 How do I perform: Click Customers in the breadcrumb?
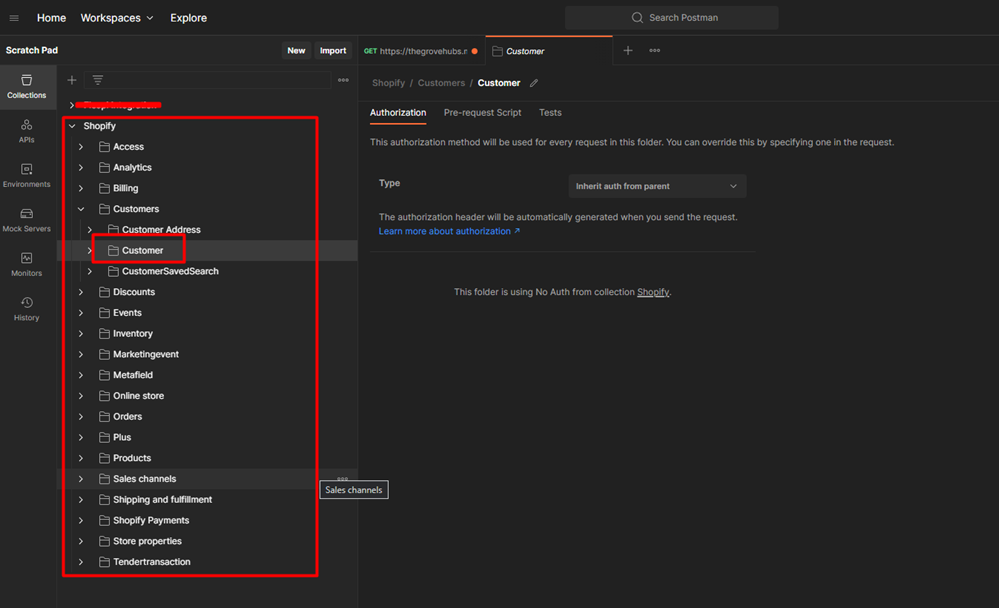[442, 83]
